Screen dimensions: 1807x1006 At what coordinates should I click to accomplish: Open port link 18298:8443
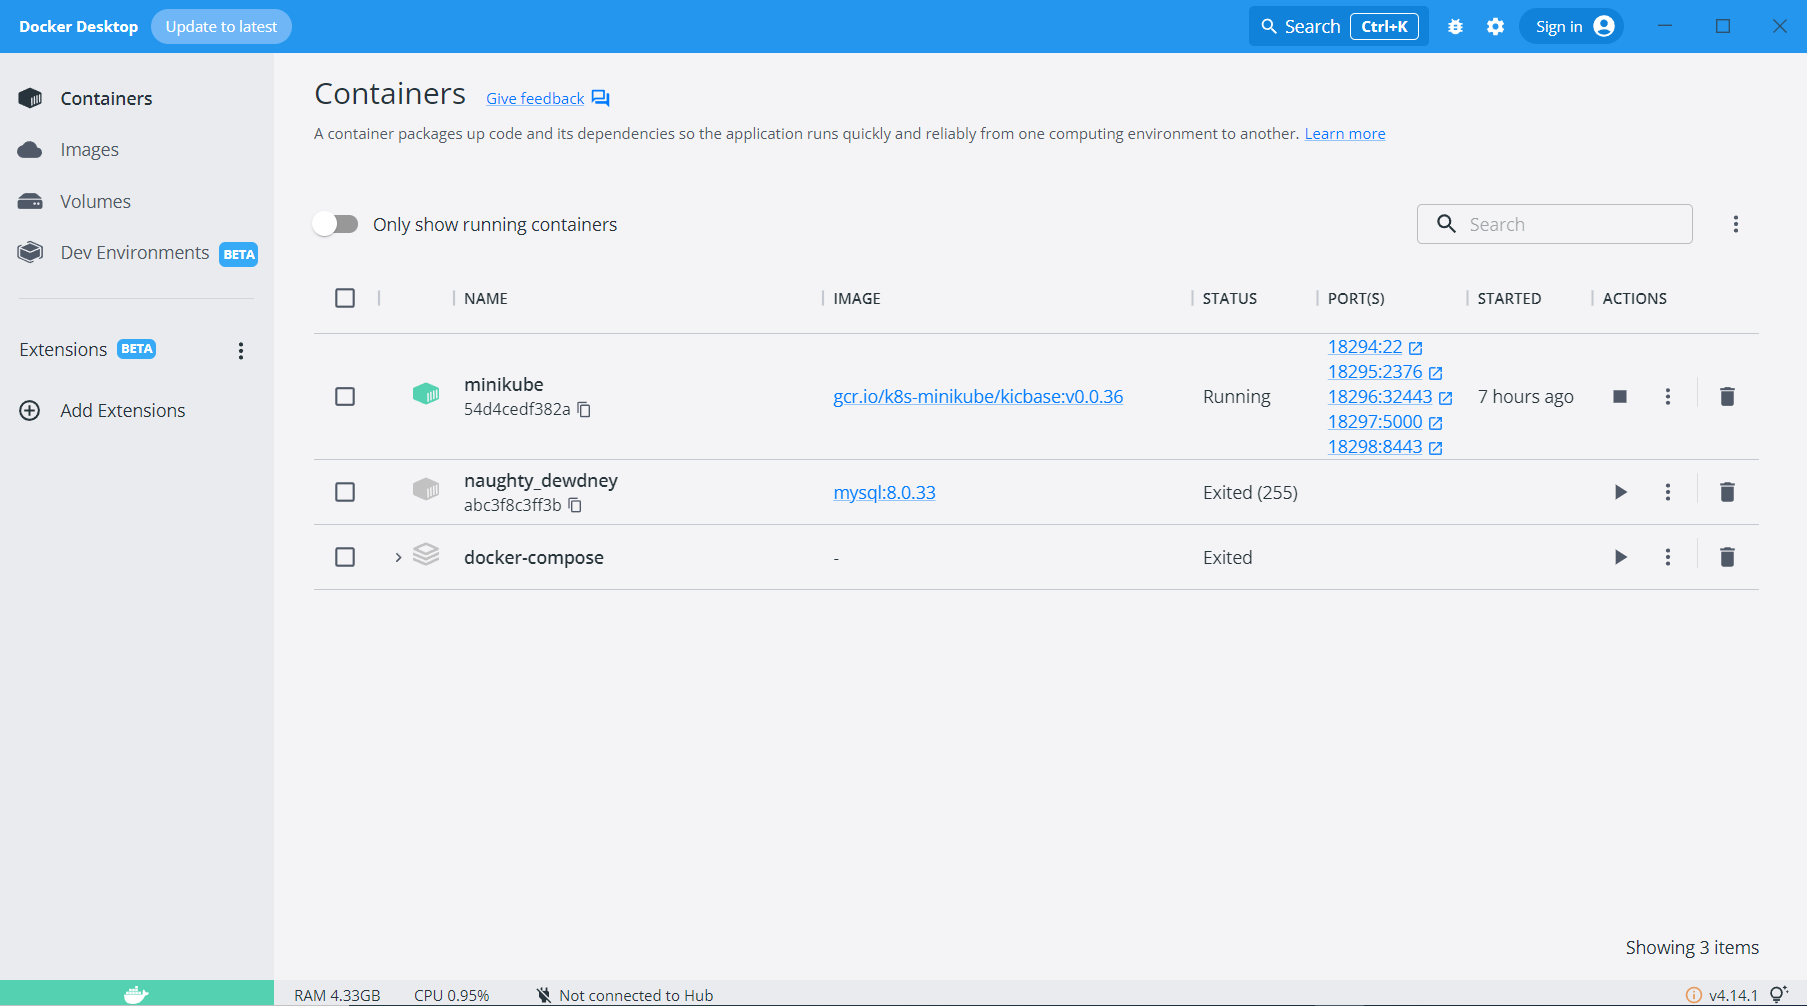[x=1375, y=447]
